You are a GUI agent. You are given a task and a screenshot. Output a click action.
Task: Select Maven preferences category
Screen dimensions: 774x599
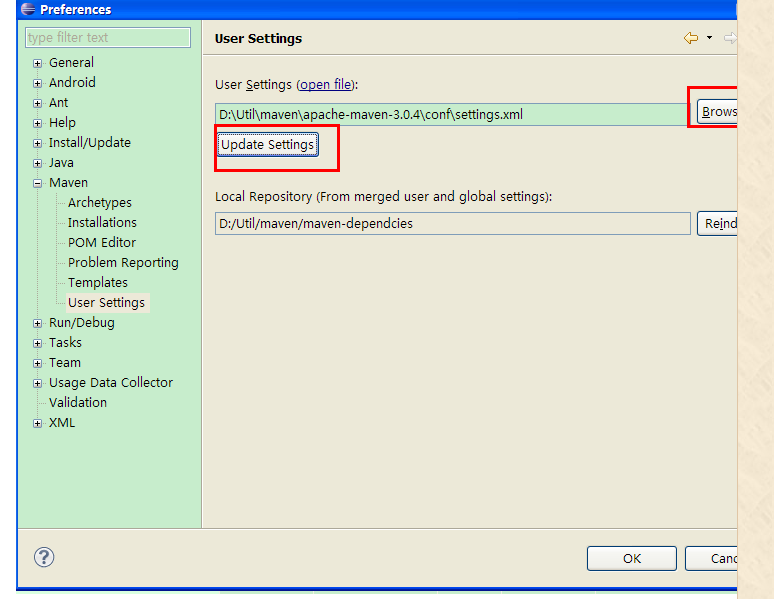[x=68, y=183]
